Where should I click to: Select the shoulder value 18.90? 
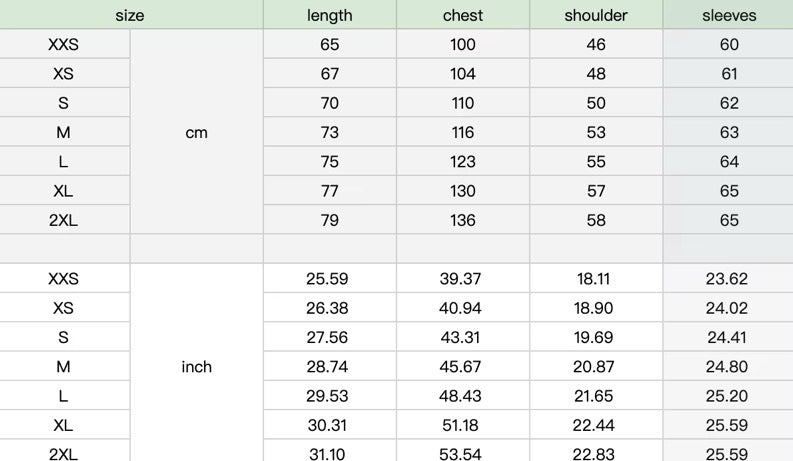coord(594,309)
